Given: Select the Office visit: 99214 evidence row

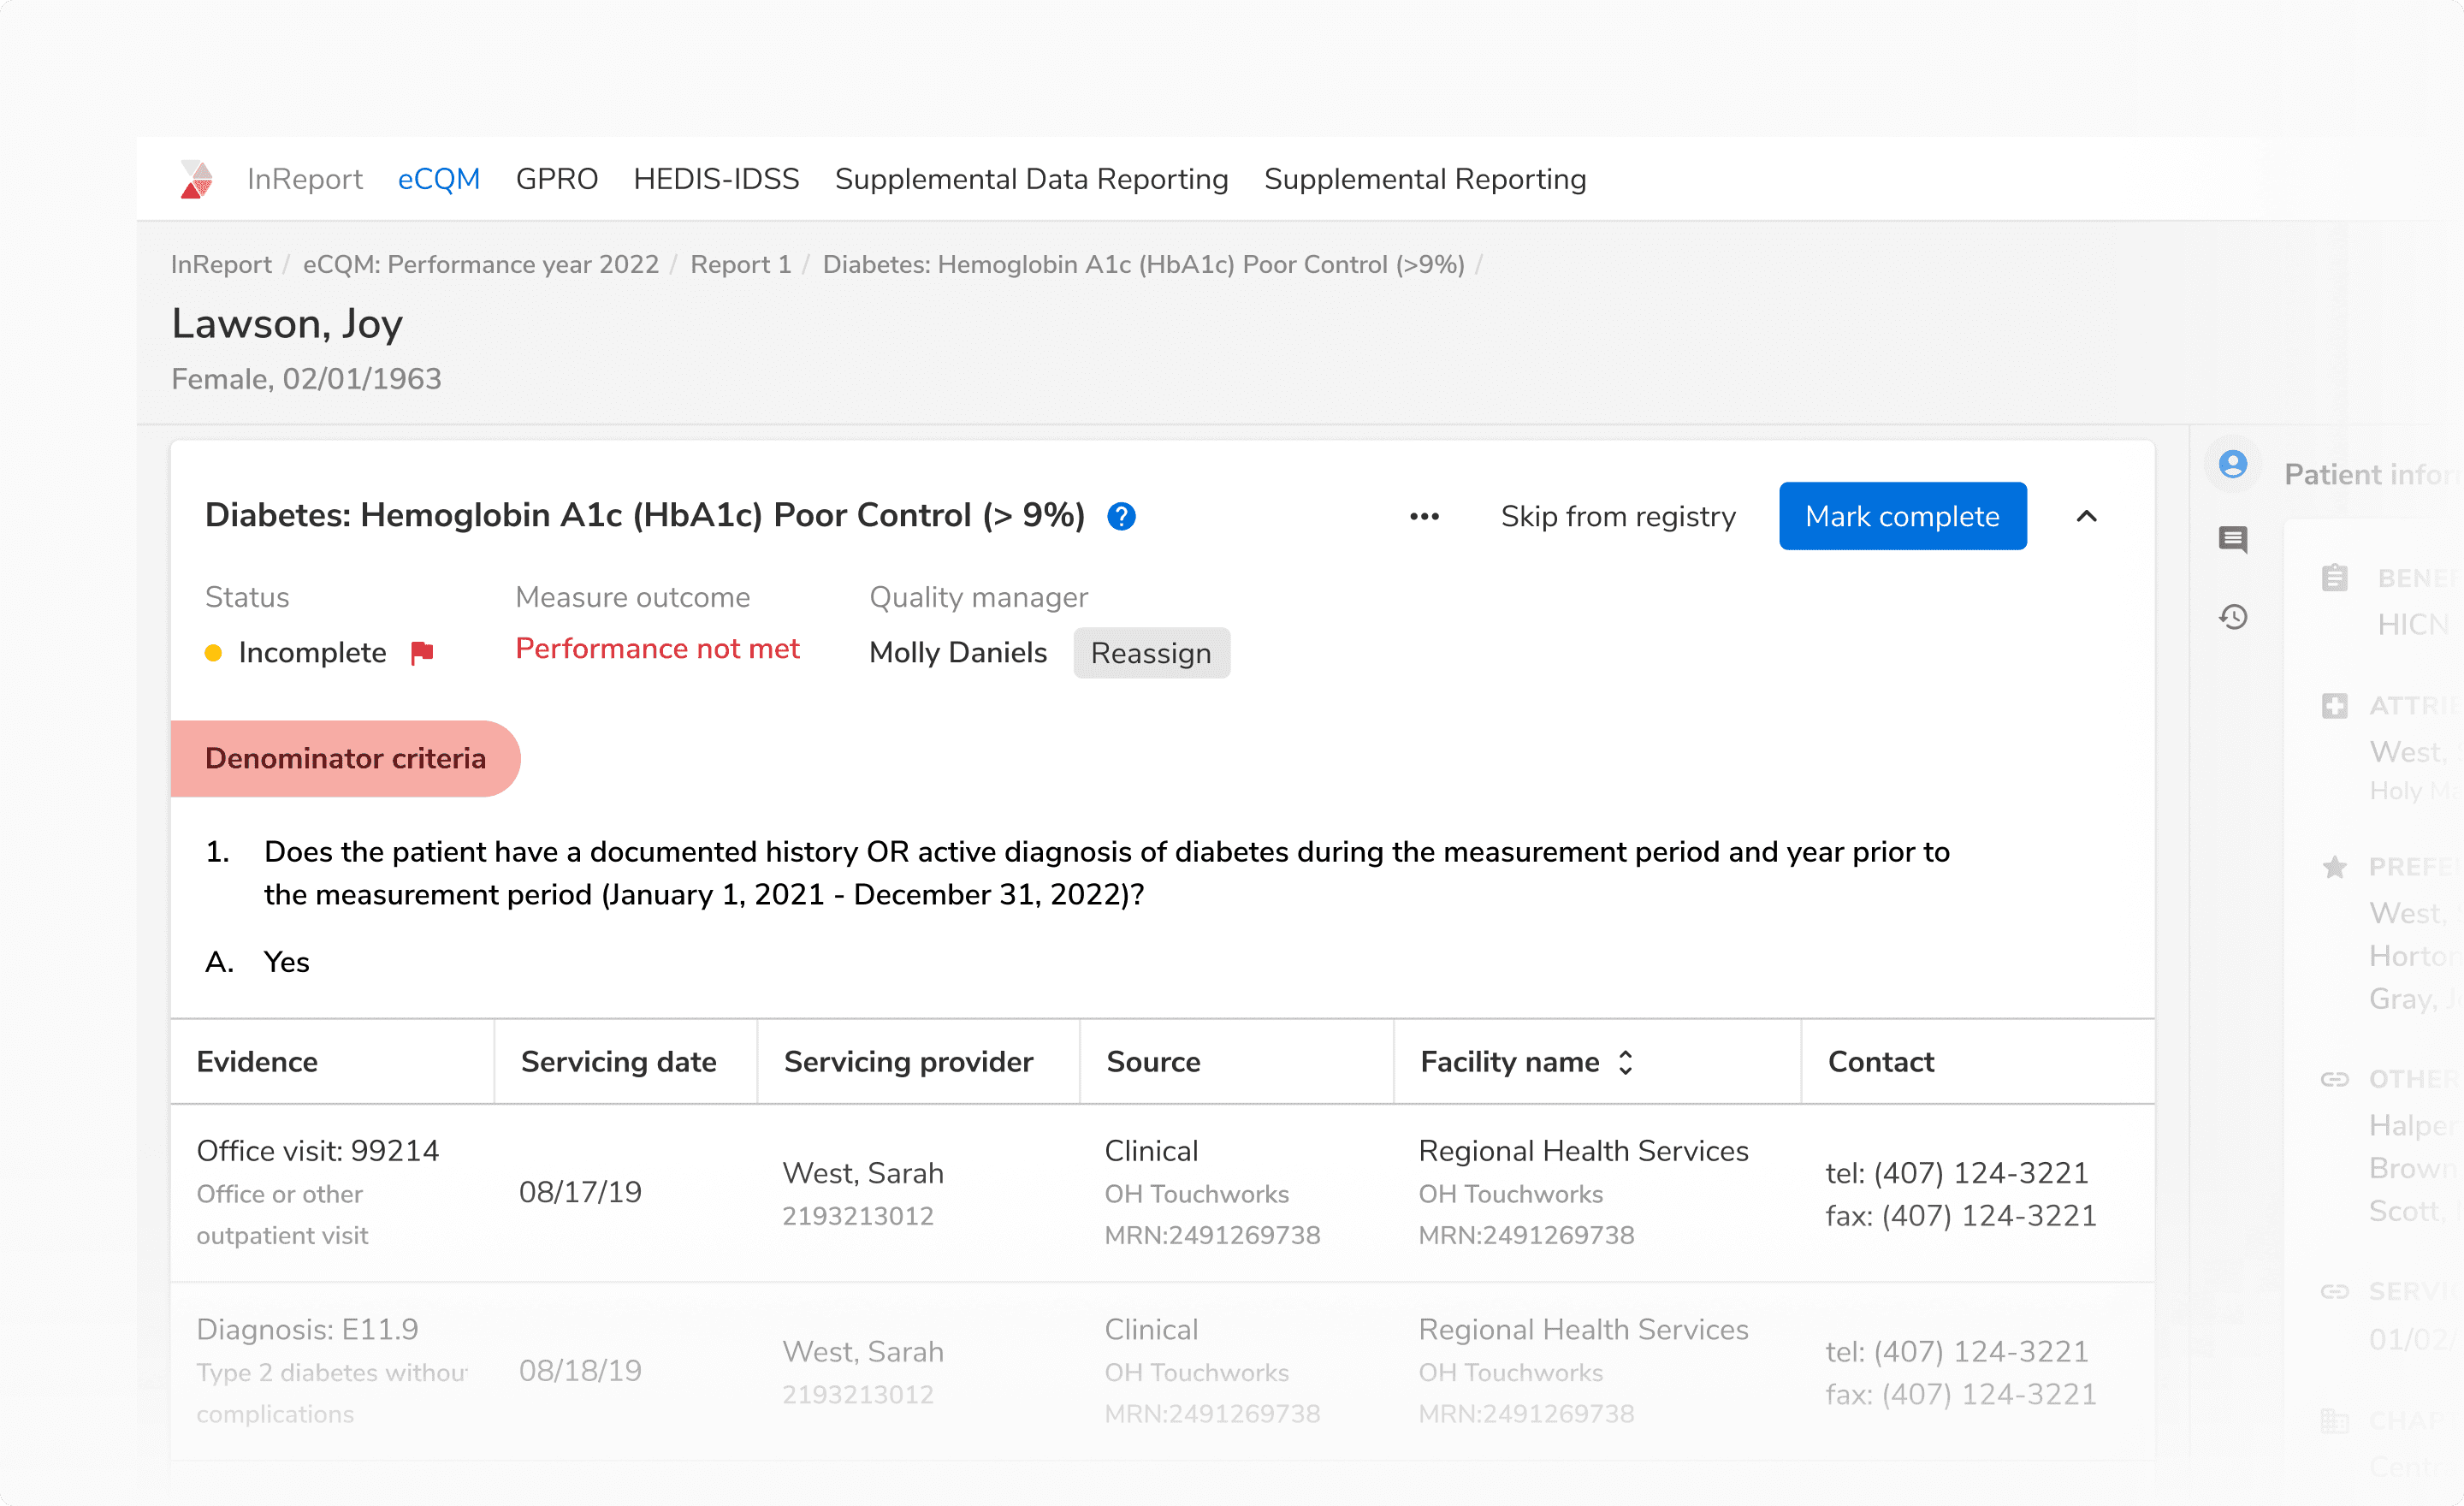Looking at the screenshot, I should pos(318,1151).
